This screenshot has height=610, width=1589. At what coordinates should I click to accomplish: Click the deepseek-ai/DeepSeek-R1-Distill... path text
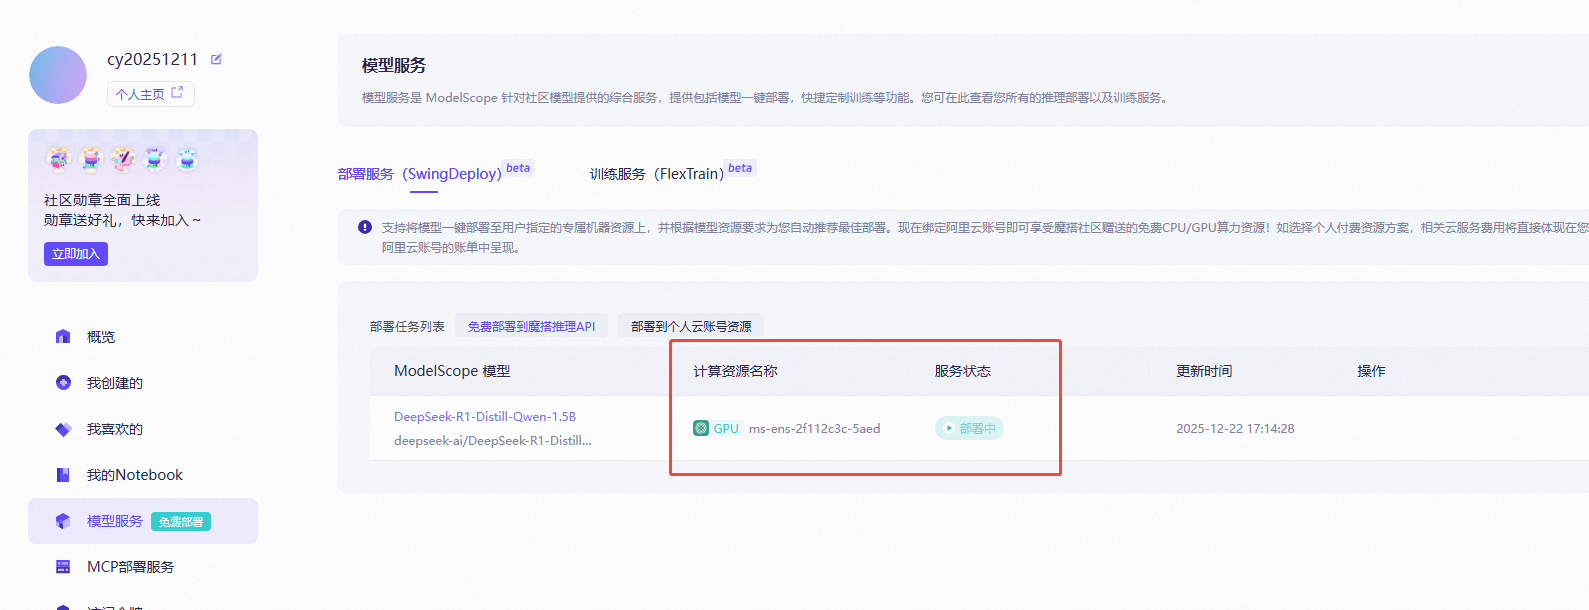pyautogui.click(x=493, y=441)
